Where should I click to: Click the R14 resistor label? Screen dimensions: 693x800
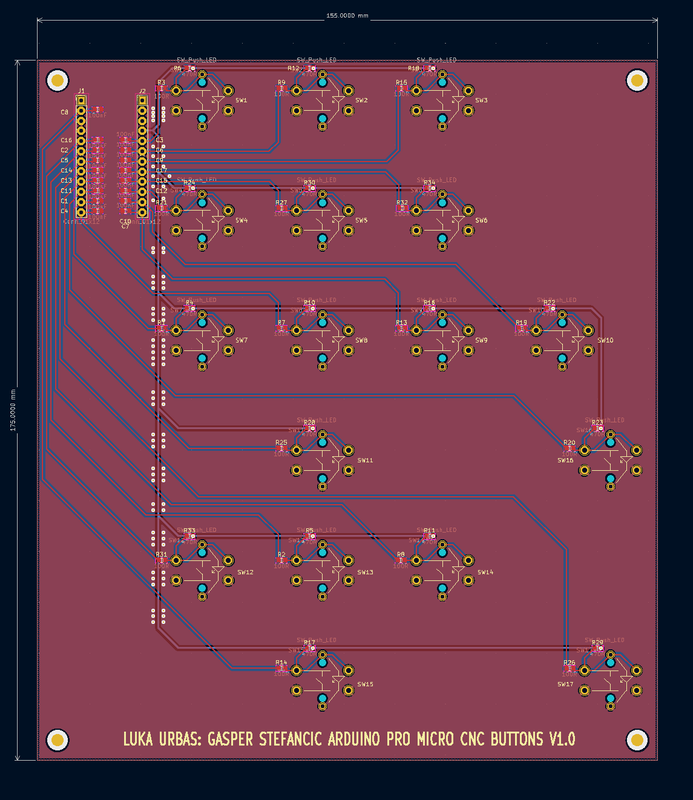(x=281, y=662)
